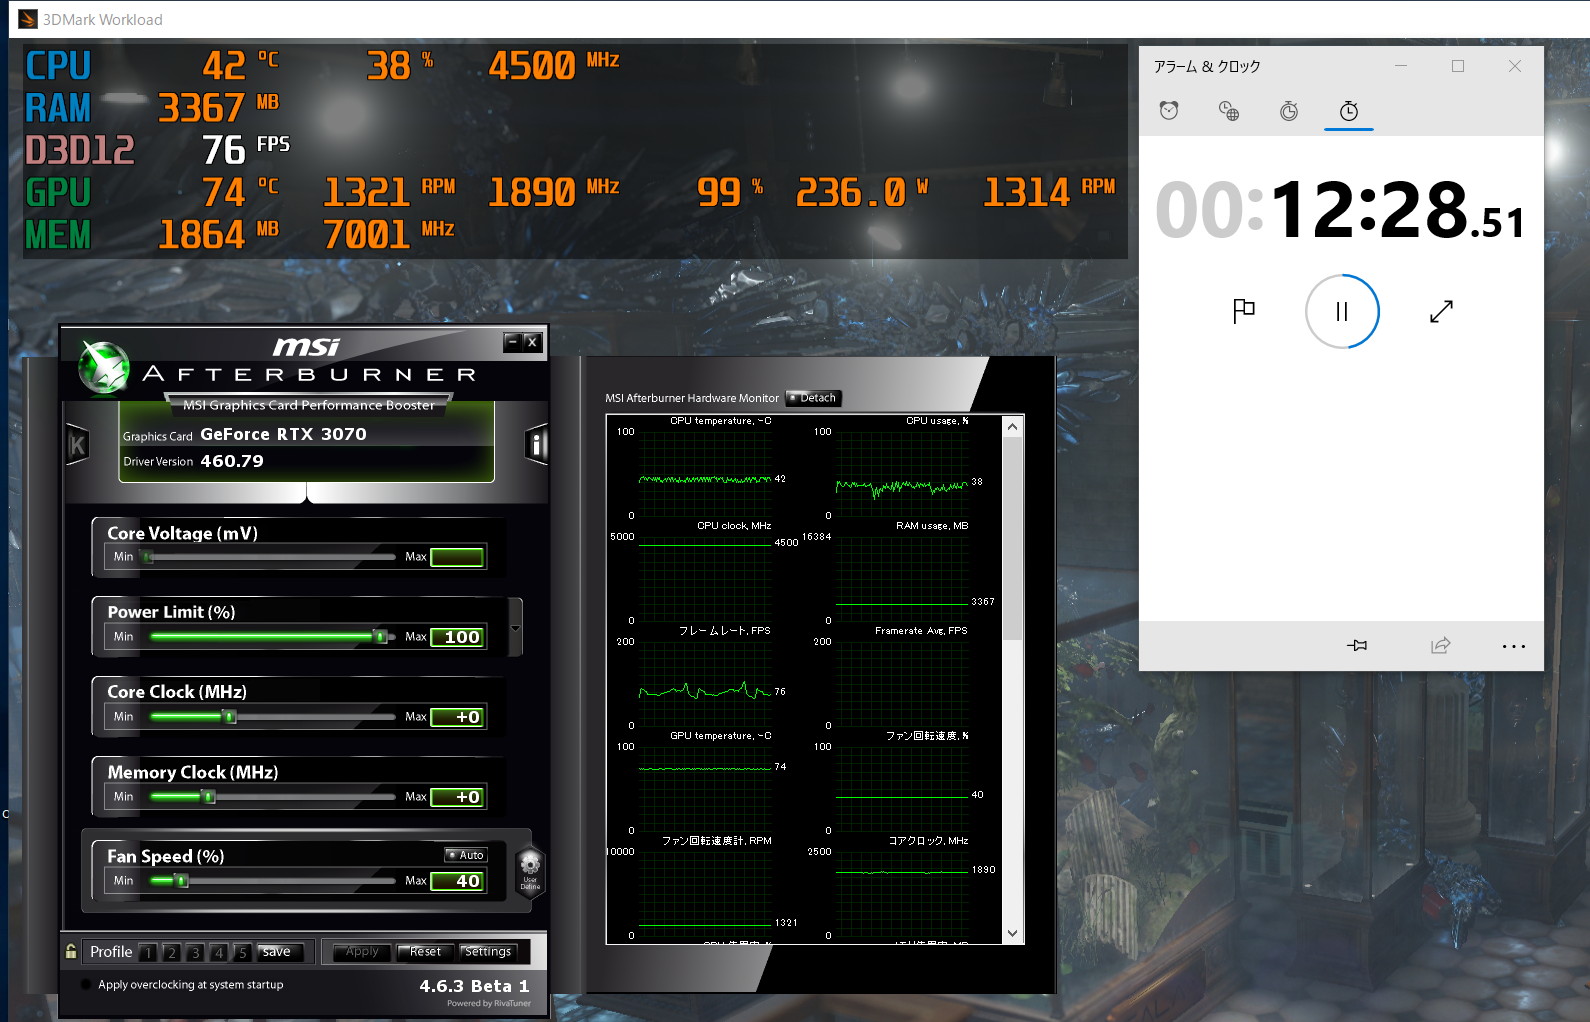Screen dimensions: 1590x1022
Task: Reset Afterburner settings with Reset button
Action: coord(425,952)
